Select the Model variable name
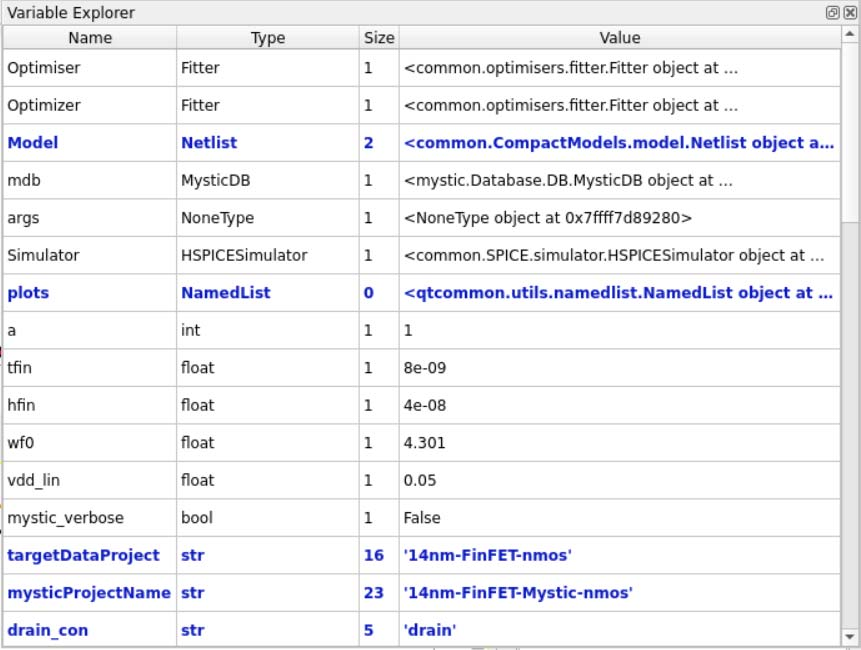This screenshot has width=861, height=650. (x=33, y=143)
